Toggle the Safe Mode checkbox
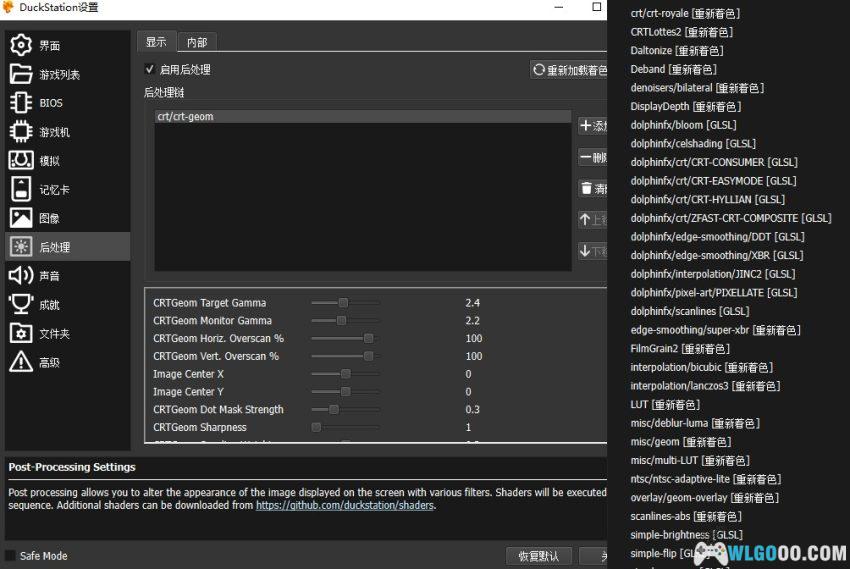Viewport: 850px width, 569px height. [x=10, y=555]
